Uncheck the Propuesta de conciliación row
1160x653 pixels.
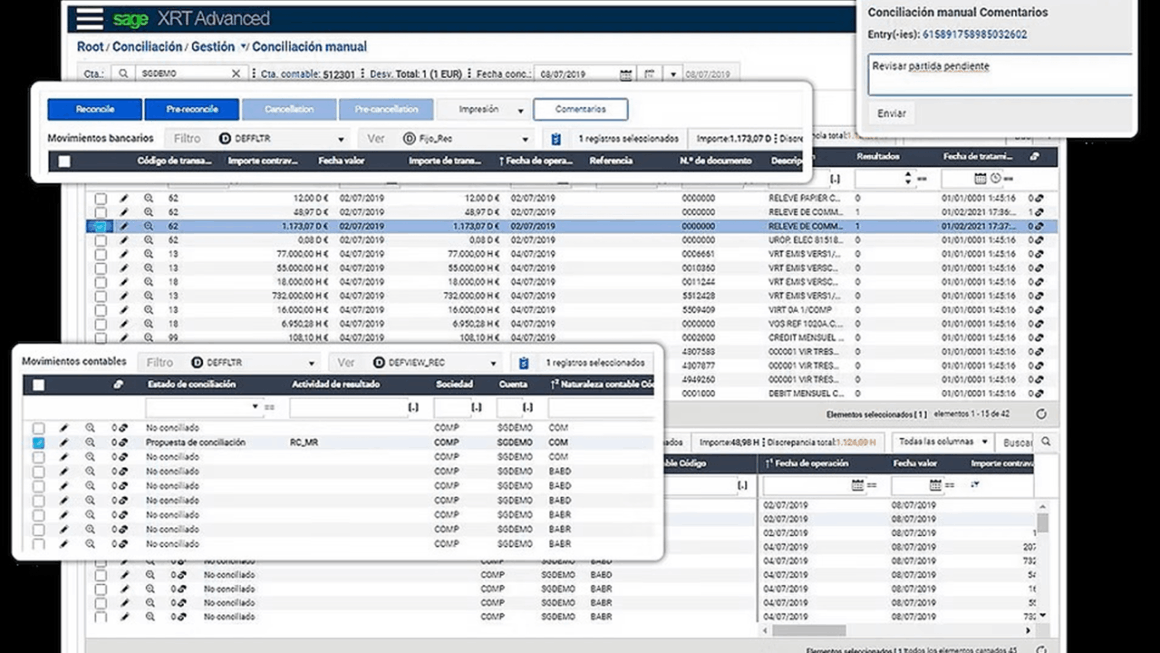[38, 442]
